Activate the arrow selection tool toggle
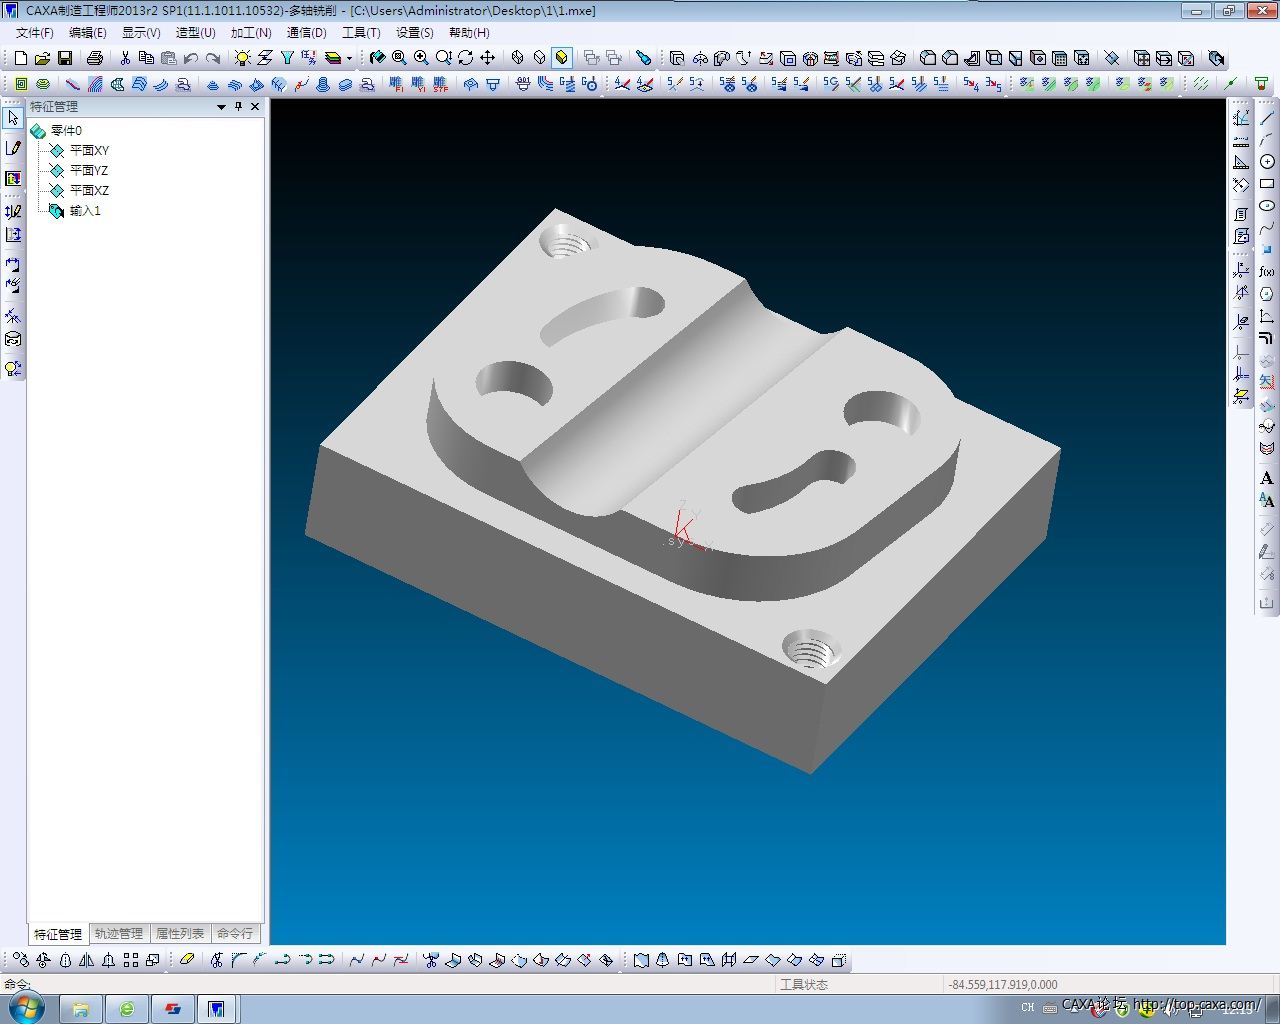This screenshot has height=1024, width=1280. [13, 118]
